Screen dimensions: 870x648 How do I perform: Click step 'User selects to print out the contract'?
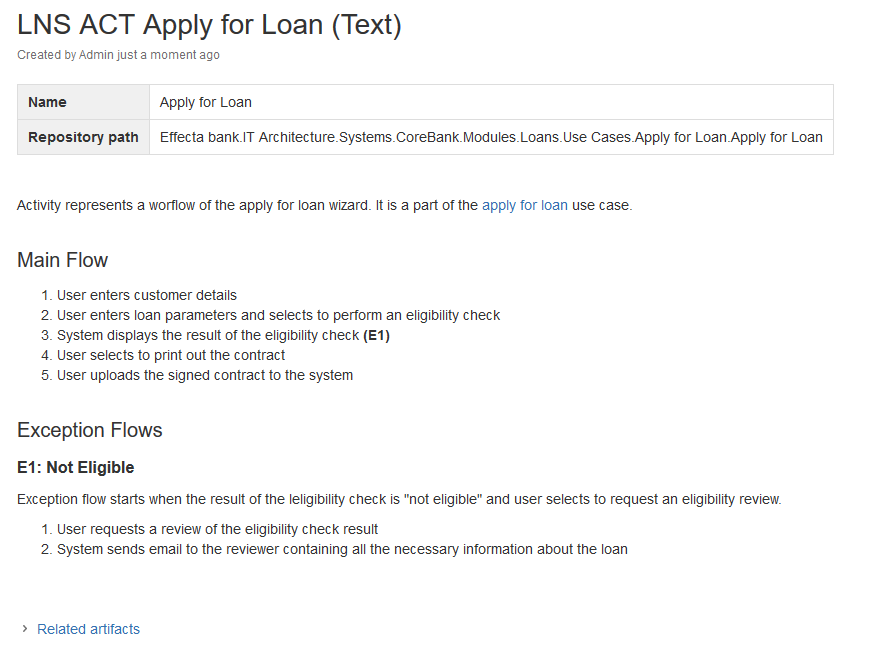click(170, 355)
